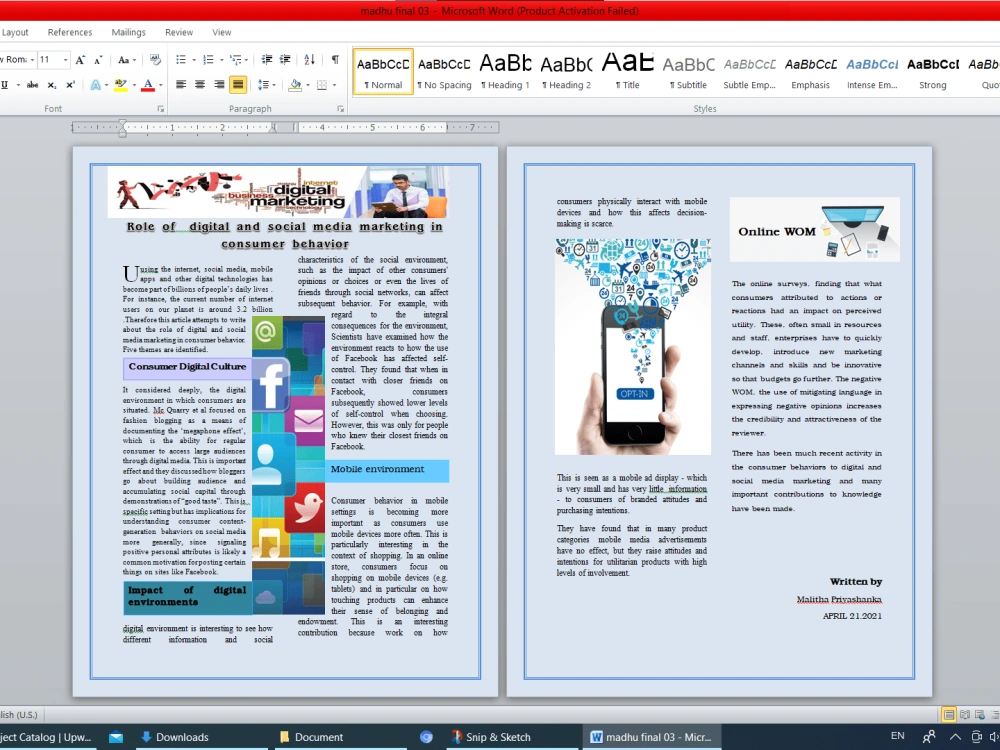Apply the Intense Emphasis style
This screenshot has width=1000, height=750.
click(872, 71)
